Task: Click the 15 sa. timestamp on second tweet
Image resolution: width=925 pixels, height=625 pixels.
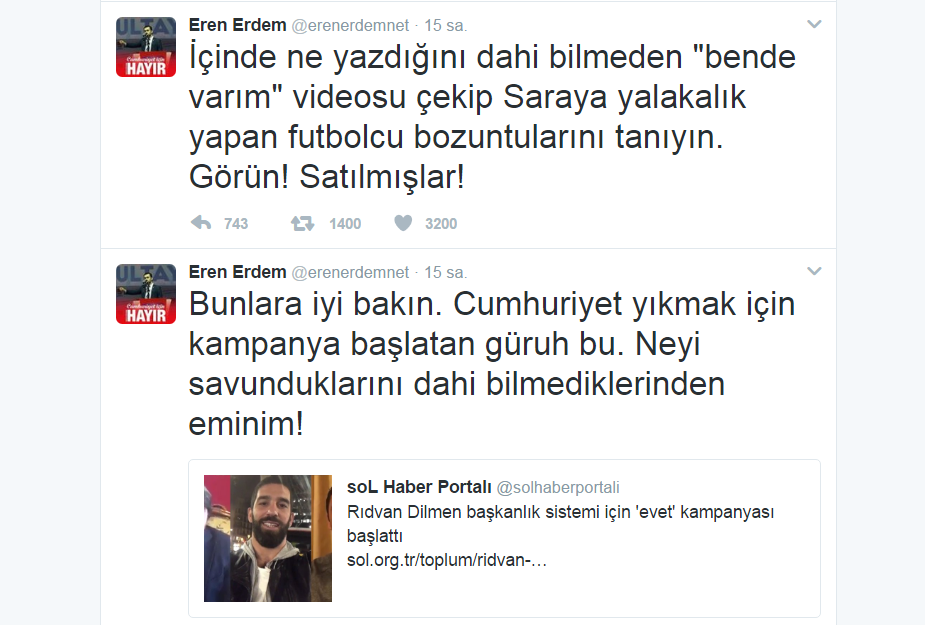Action: (445, 272)
